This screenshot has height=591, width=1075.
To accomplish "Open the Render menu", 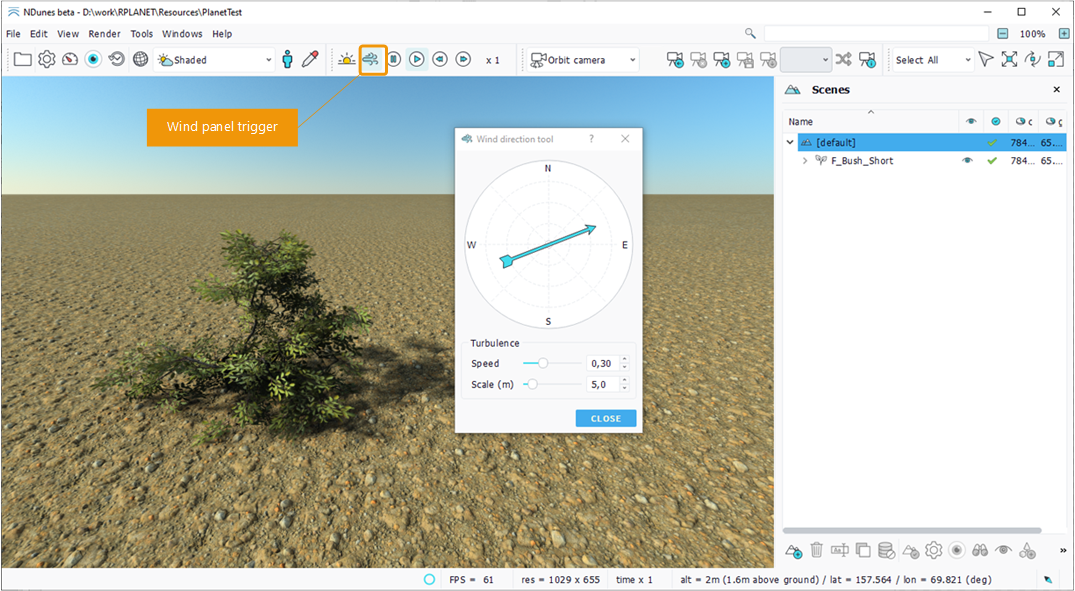I will pyautogui.click(x=104, y=34).
